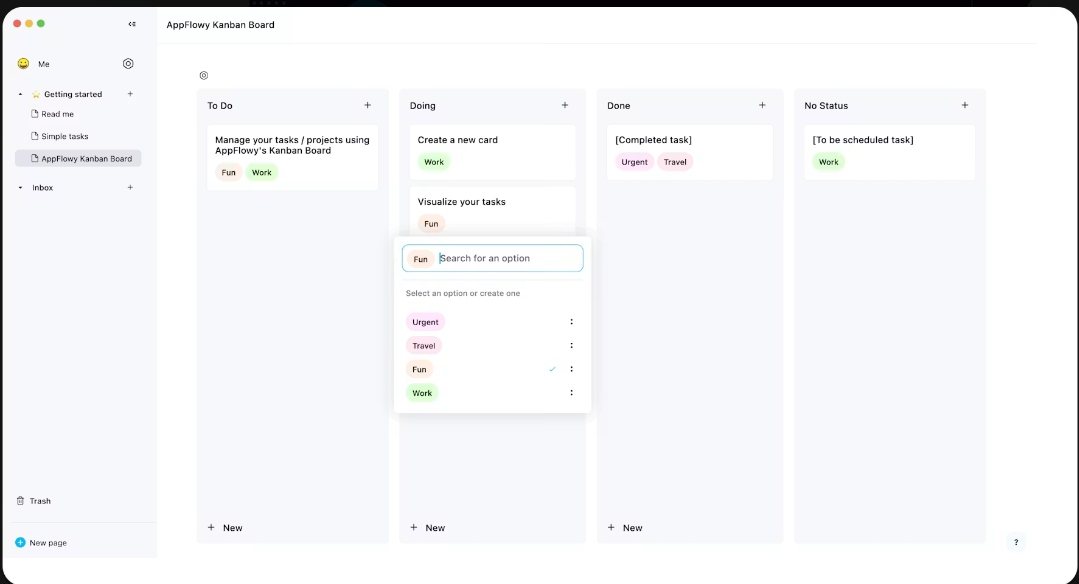Click the blue New page plus icon

click(20, 543)
